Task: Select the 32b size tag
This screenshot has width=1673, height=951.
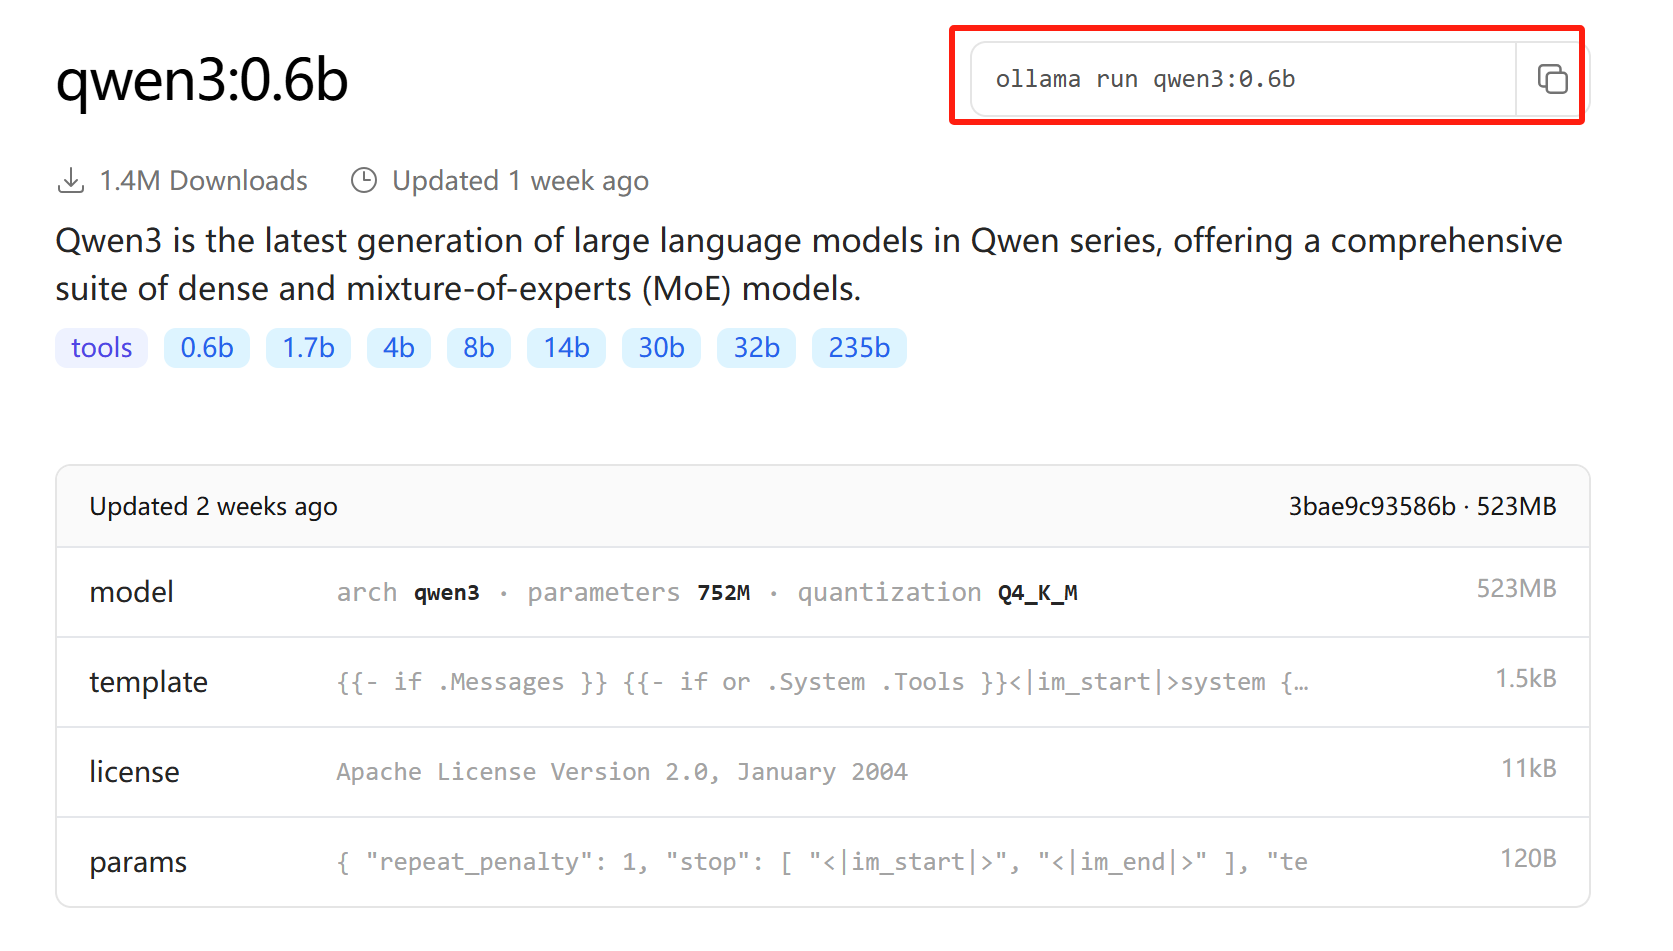Action: pyautogui.click(x=756, y=348)
